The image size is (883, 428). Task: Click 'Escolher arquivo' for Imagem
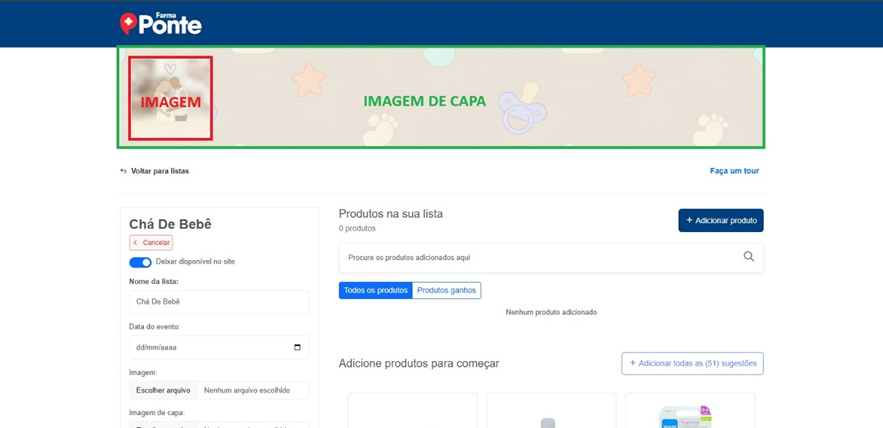pos(163,390)
